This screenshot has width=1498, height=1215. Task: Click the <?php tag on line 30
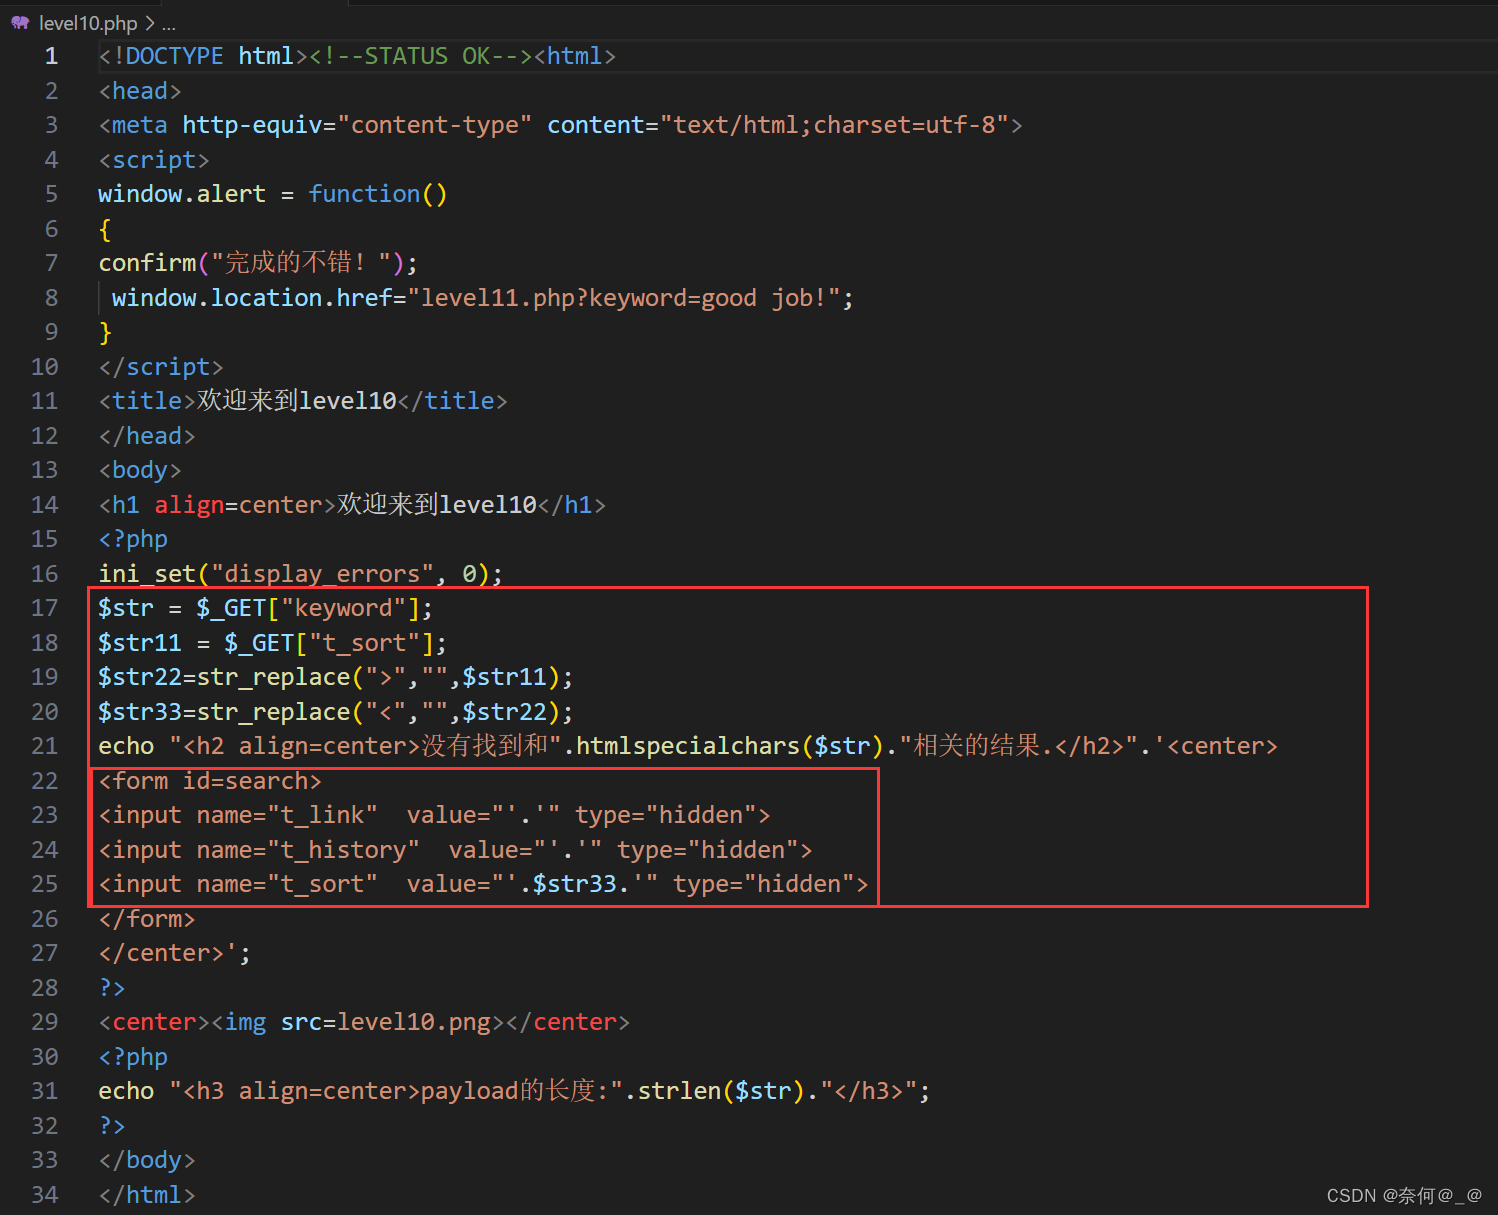[133, 1057]
